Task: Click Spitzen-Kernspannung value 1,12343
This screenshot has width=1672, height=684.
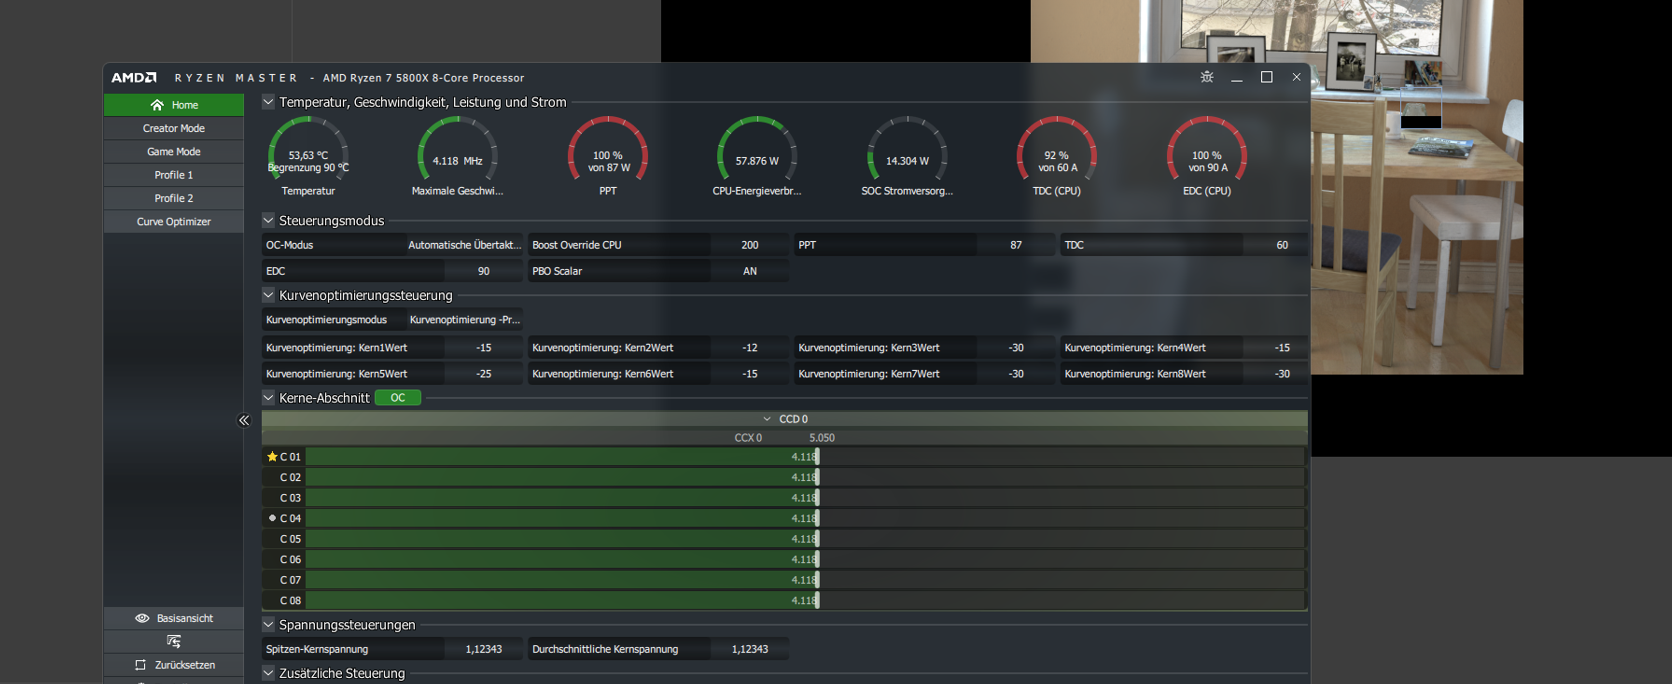Action: [x=484, y=649]
